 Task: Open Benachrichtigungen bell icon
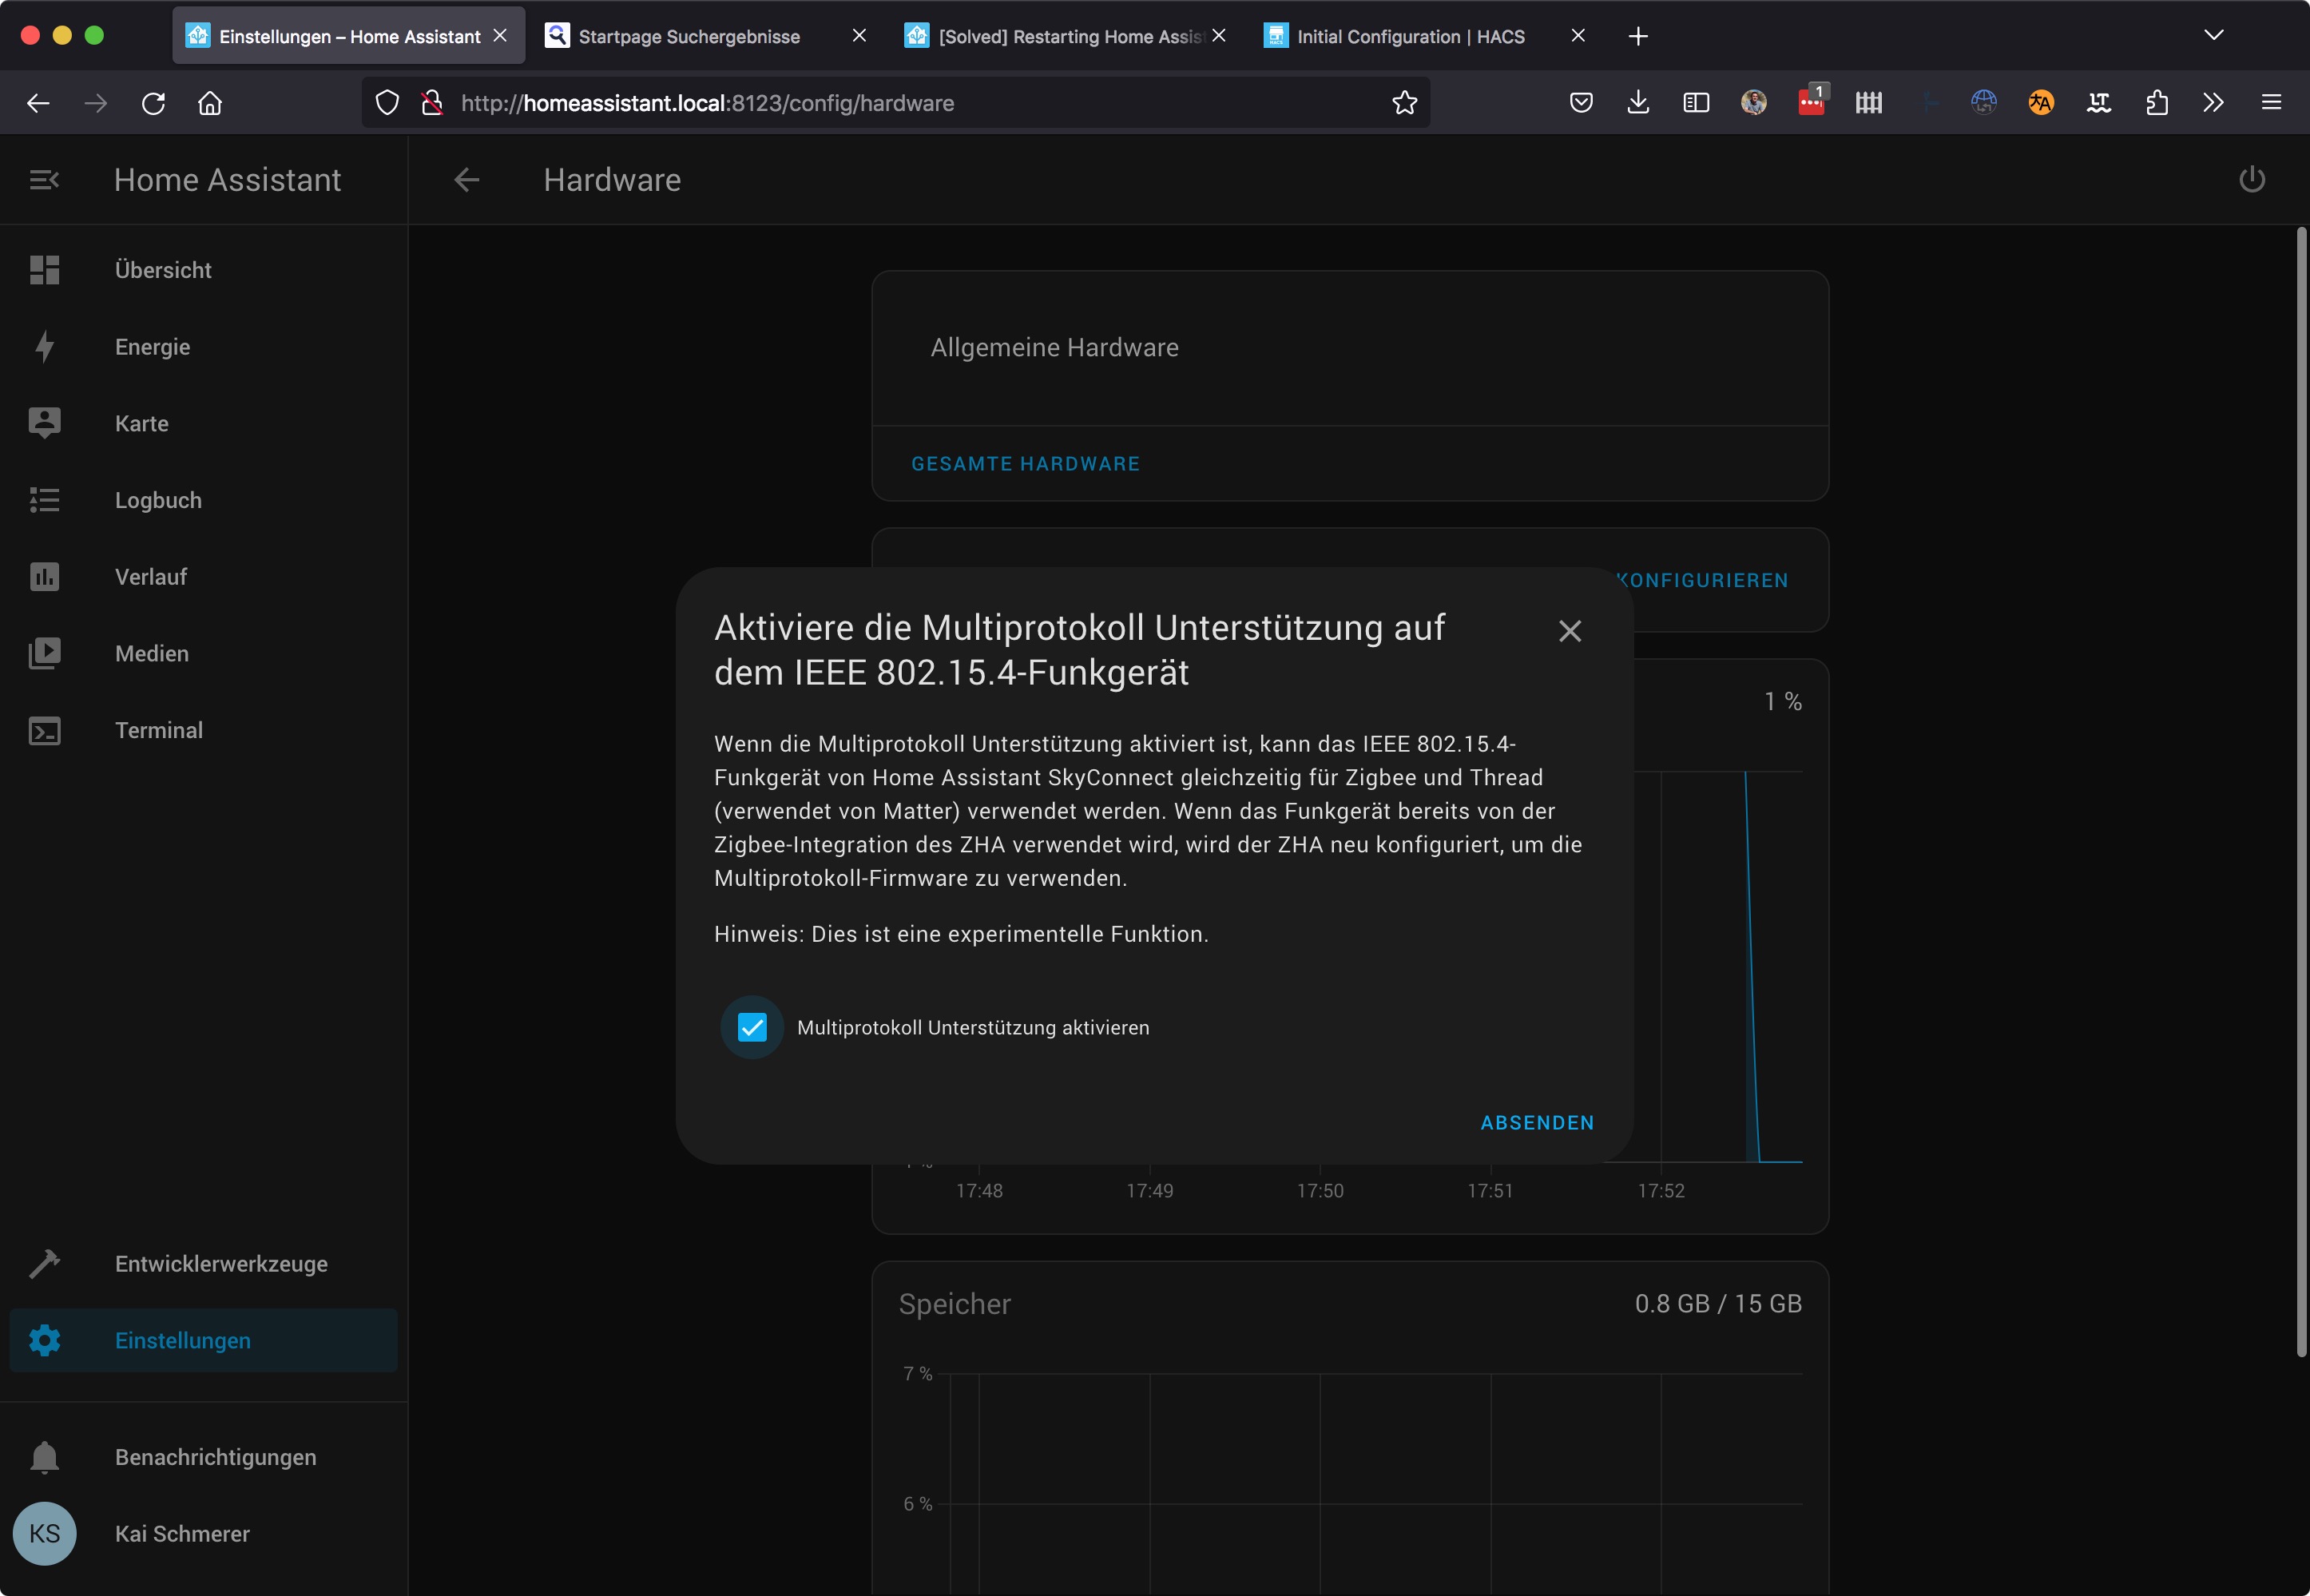click(x=44, y=1457)
